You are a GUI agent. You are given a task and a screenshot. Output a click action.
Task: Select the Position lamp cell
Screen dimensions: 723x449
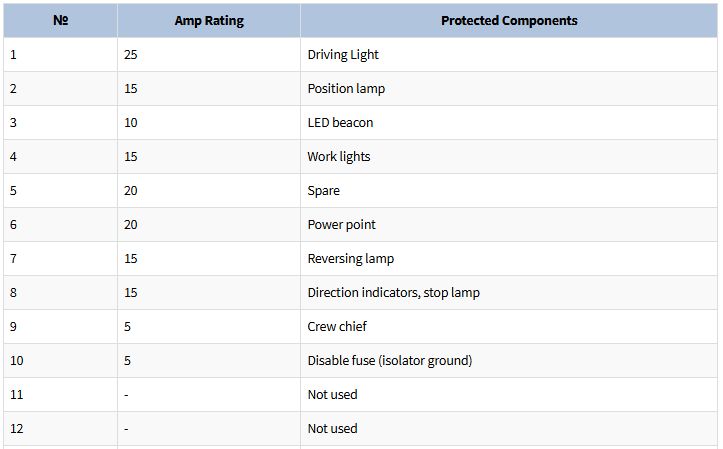(346, 89)
